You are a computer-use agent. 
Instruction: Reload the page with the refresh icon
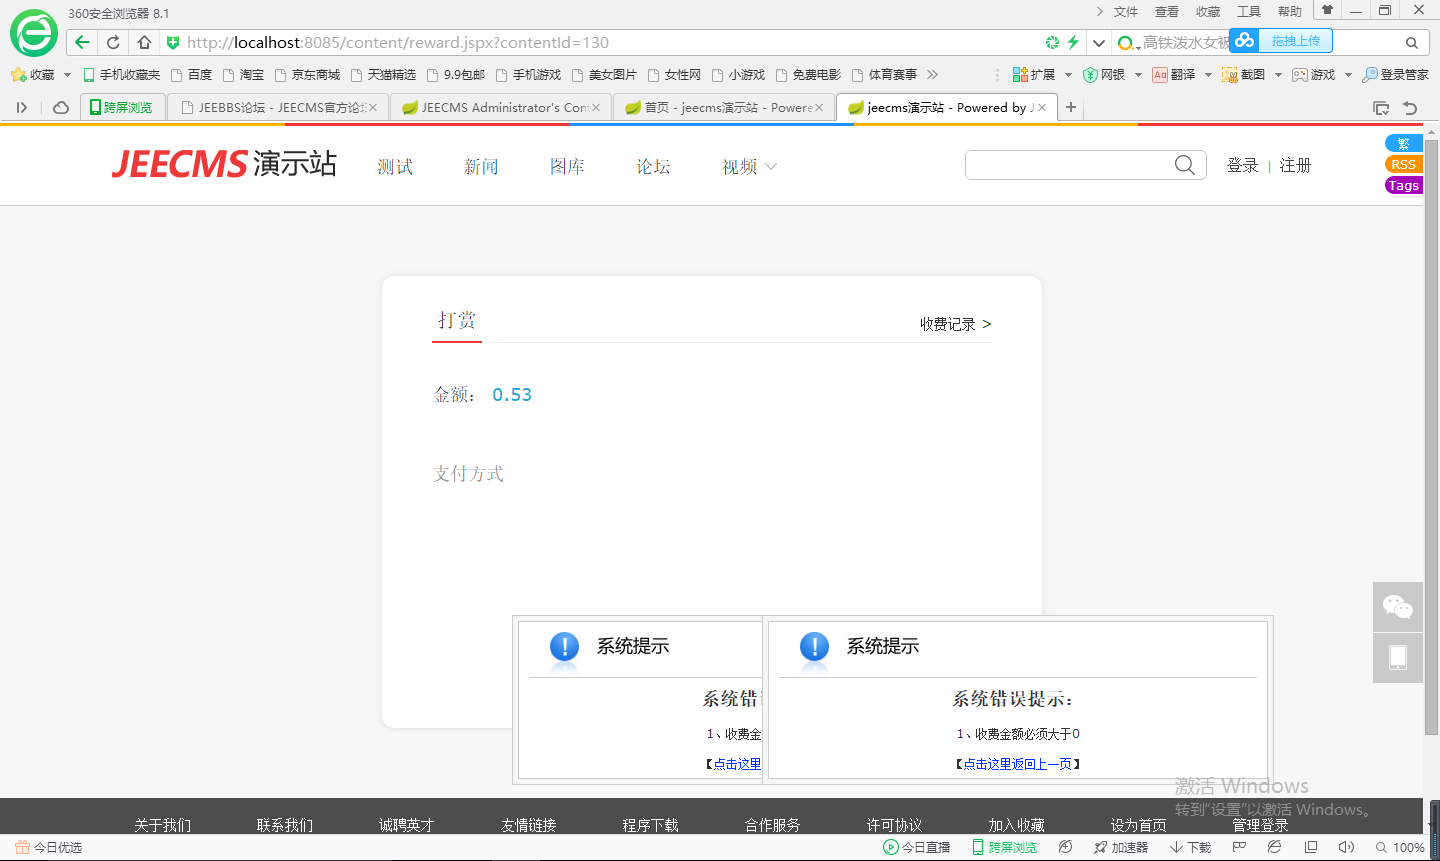[113, 42]
